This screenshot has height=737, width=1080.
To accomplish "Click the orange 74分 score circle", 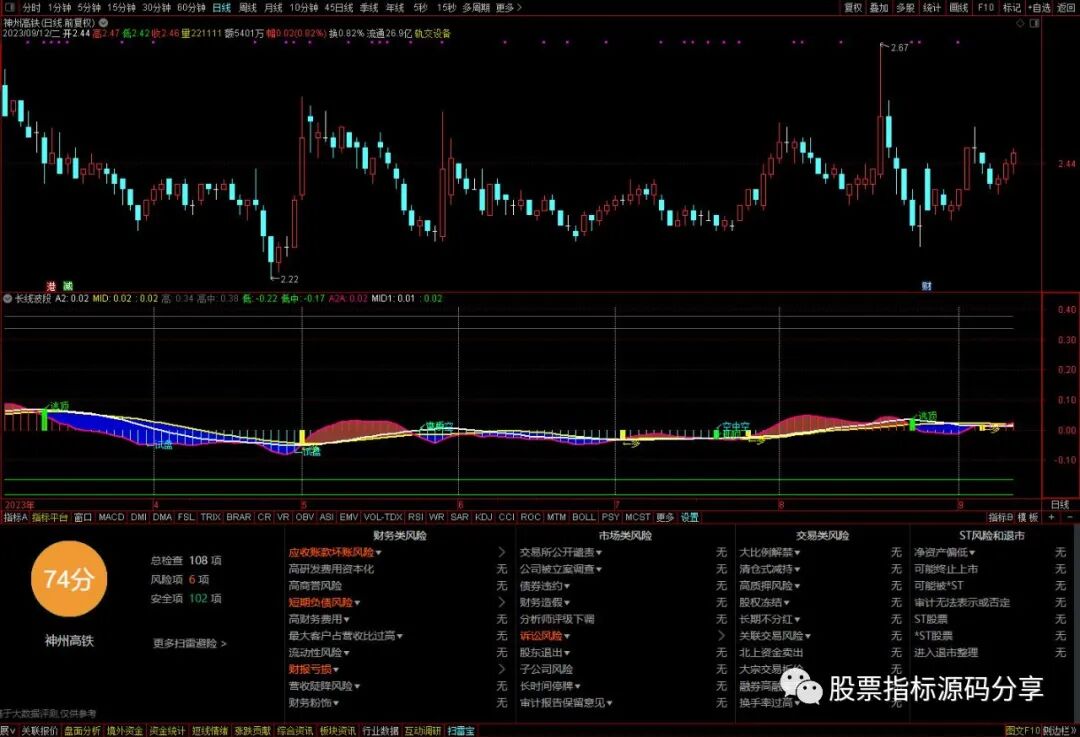I will tap(68, 579).
